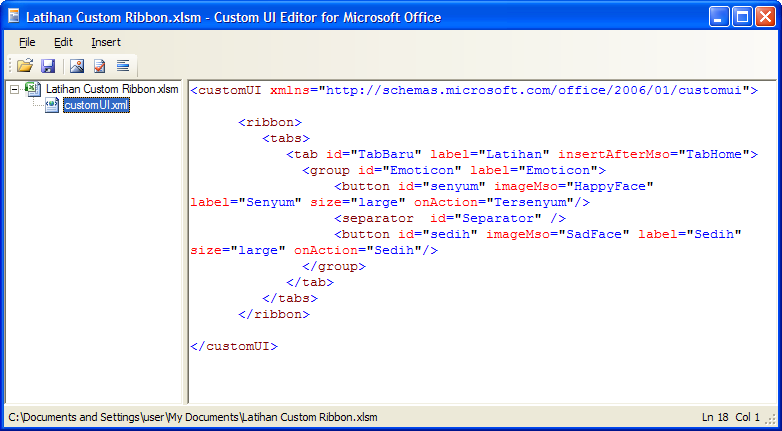
Task: Maximize the Custom UI Editor window
Action: [742, 16]
